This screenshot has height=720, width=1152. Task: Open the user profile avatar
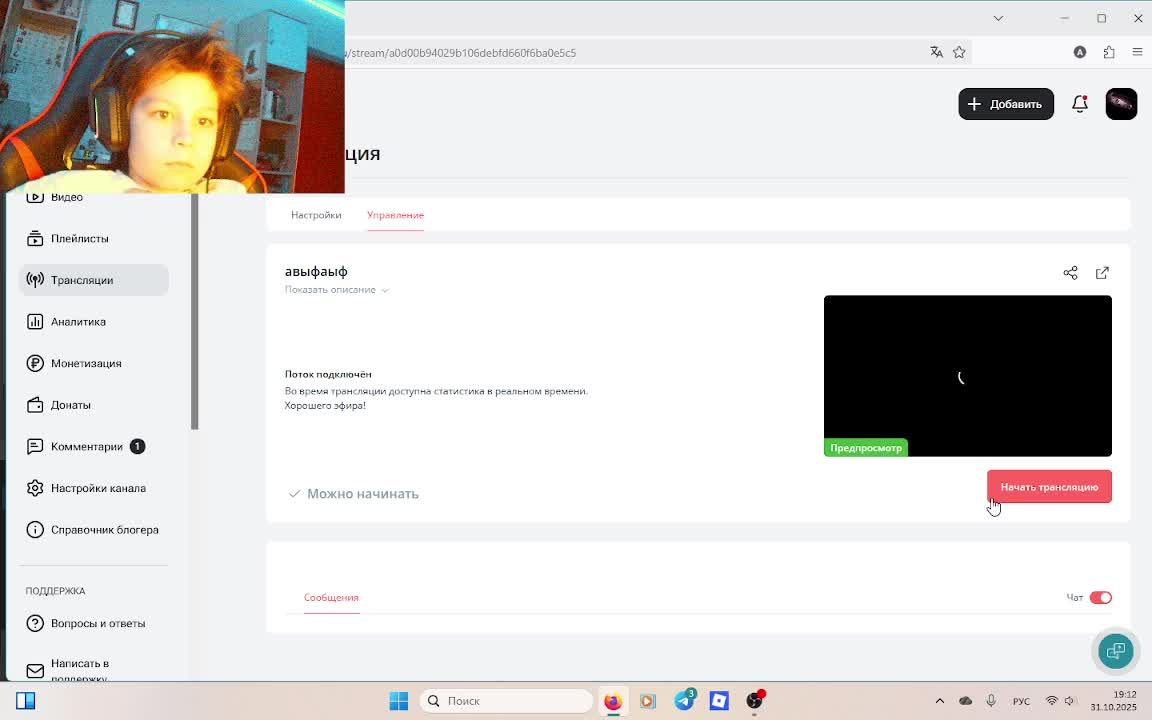[x=1121, y=104]
